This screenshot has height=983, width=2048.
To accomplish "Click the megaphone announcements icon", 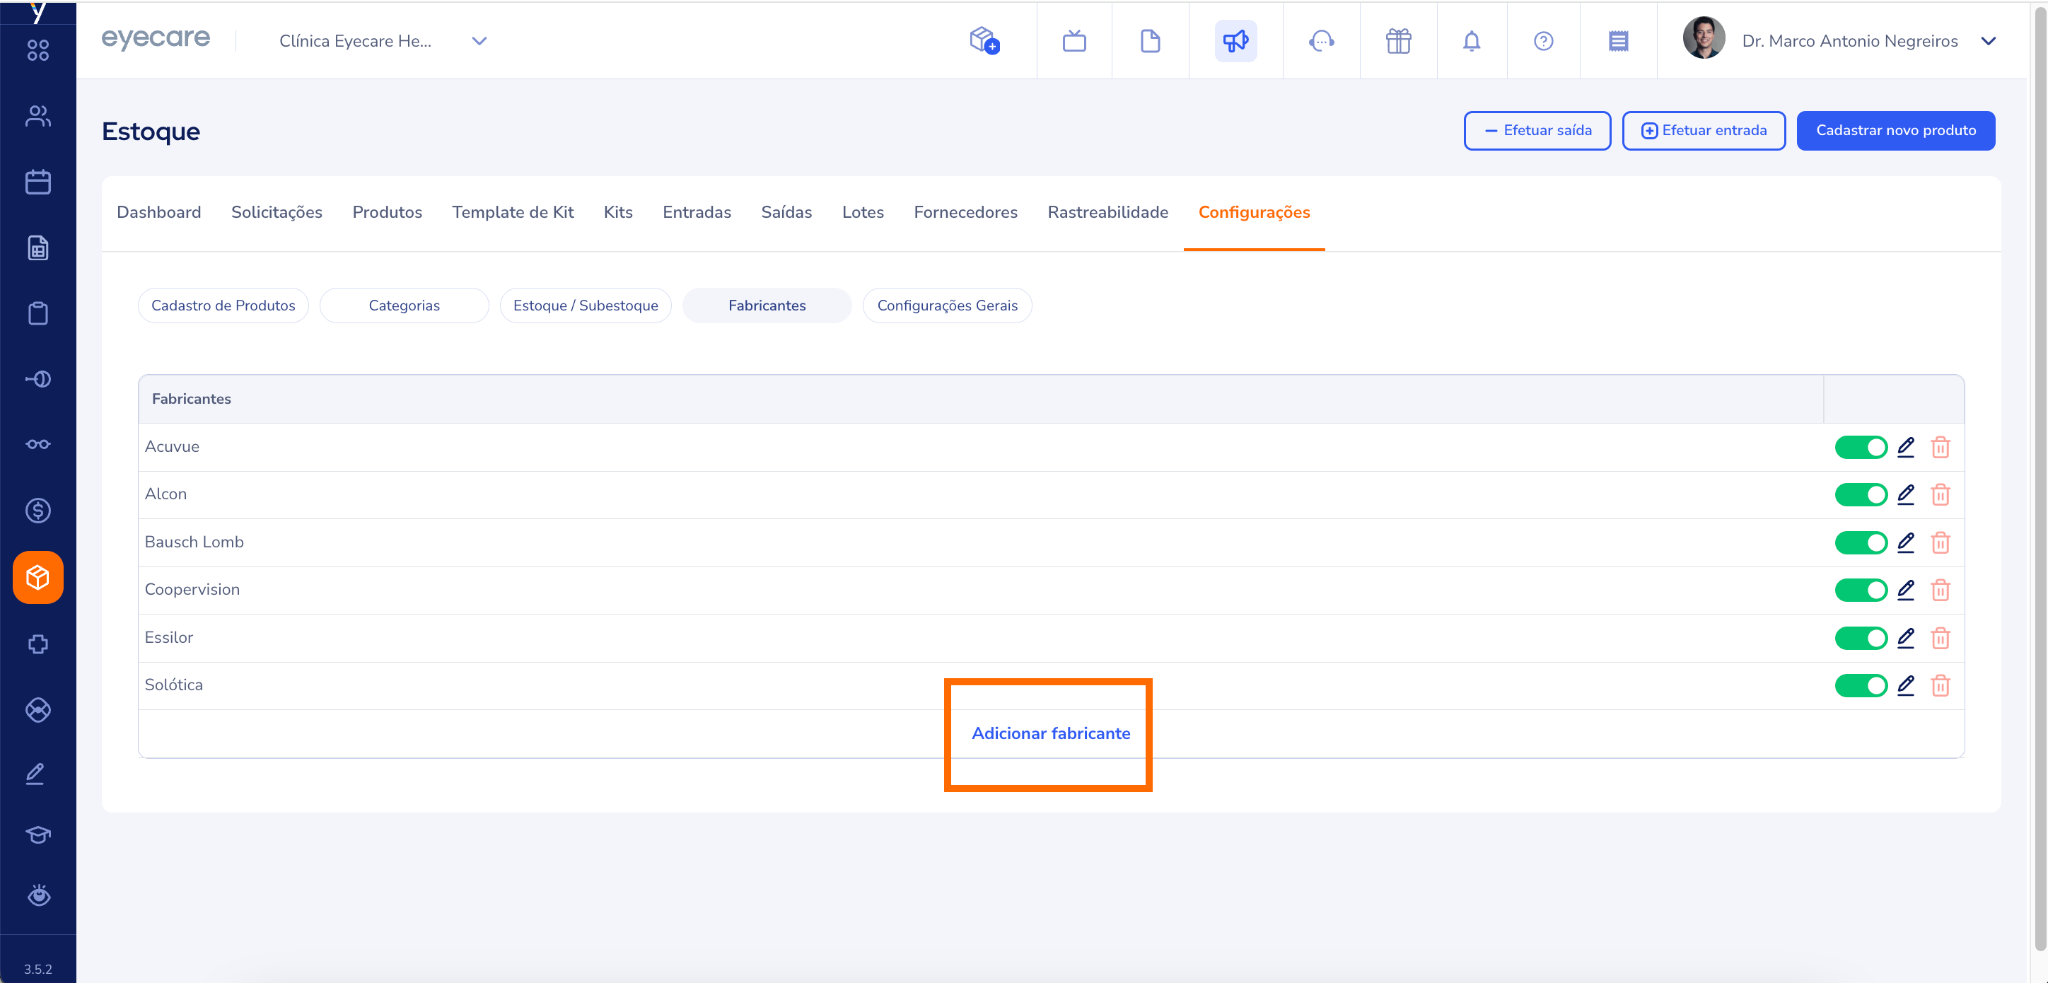I will 1236,41.
